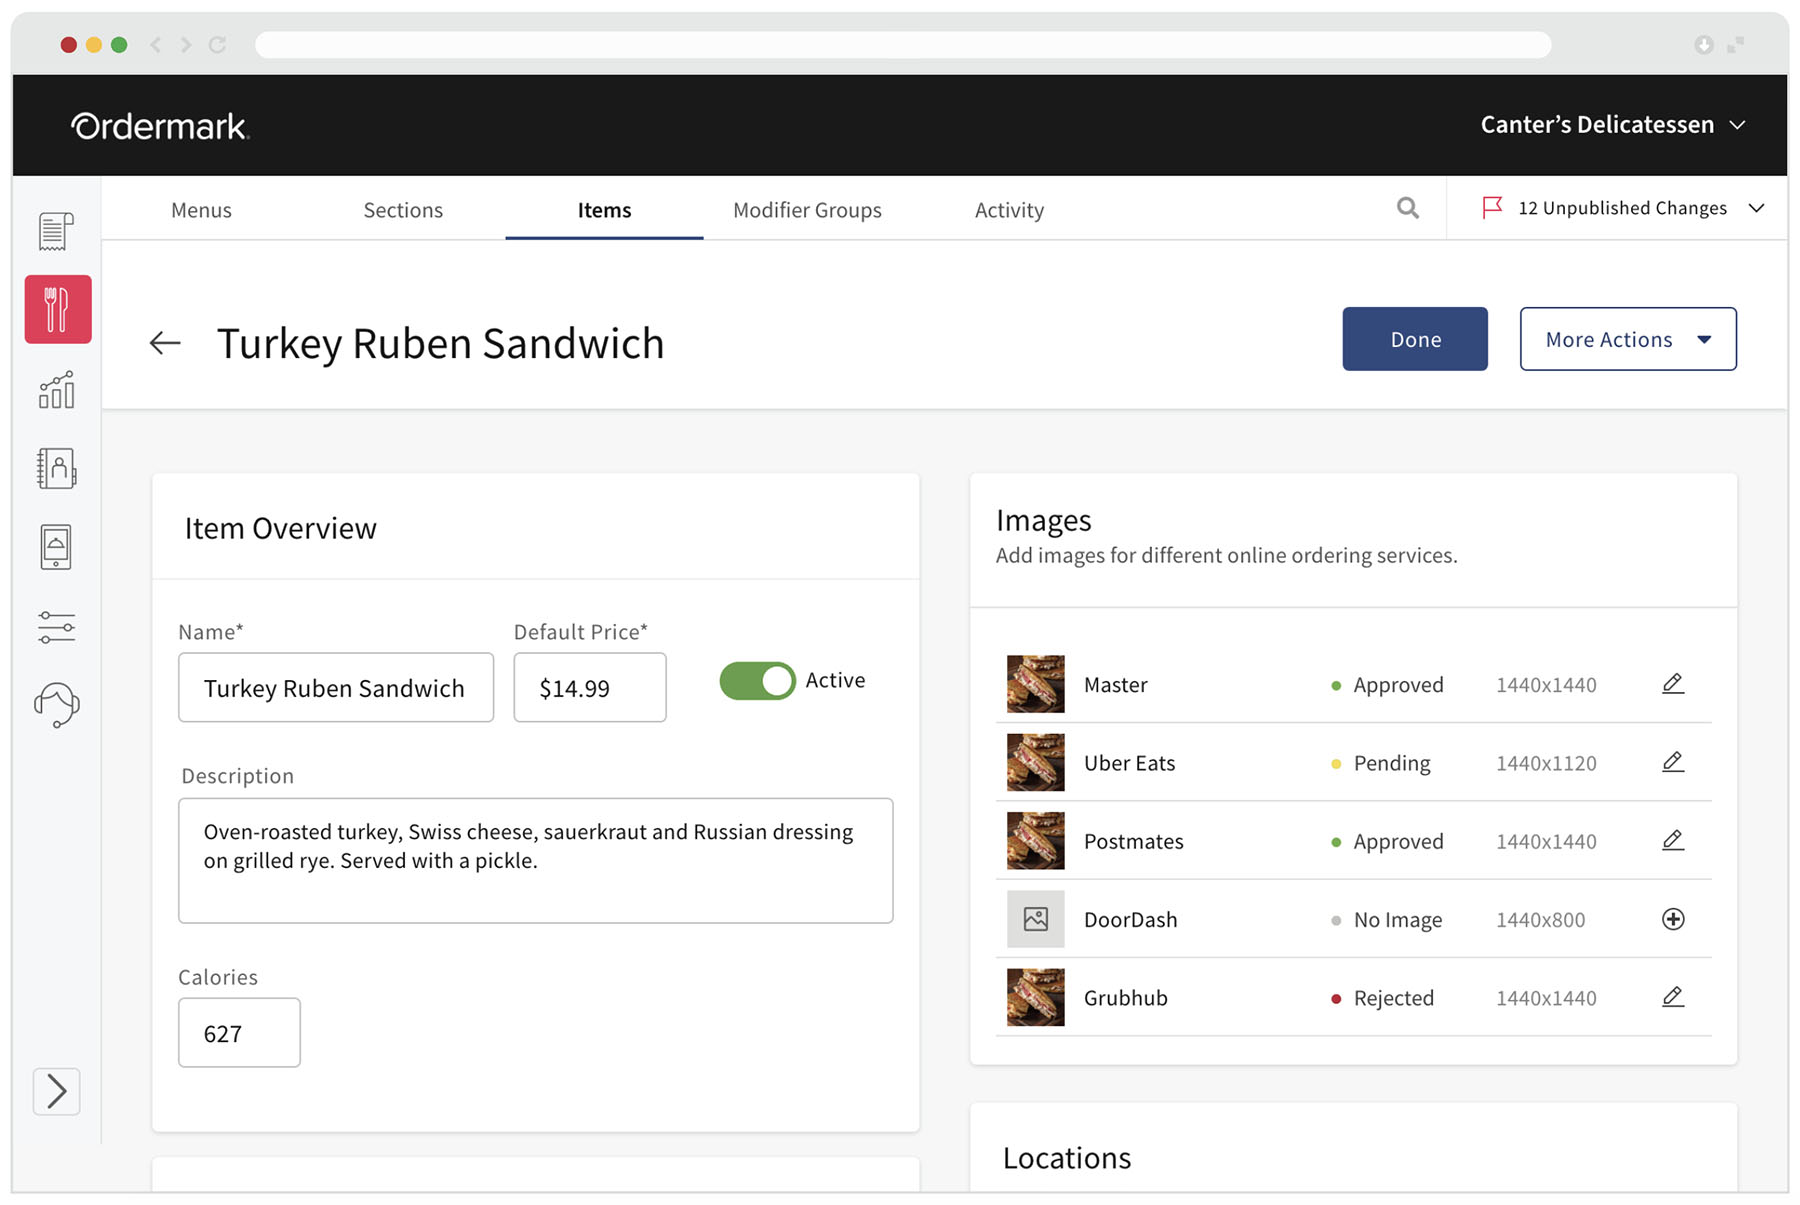Click the 1440x1120 dimension text
This screenshot has width=1800, height=1205.
1546,763
